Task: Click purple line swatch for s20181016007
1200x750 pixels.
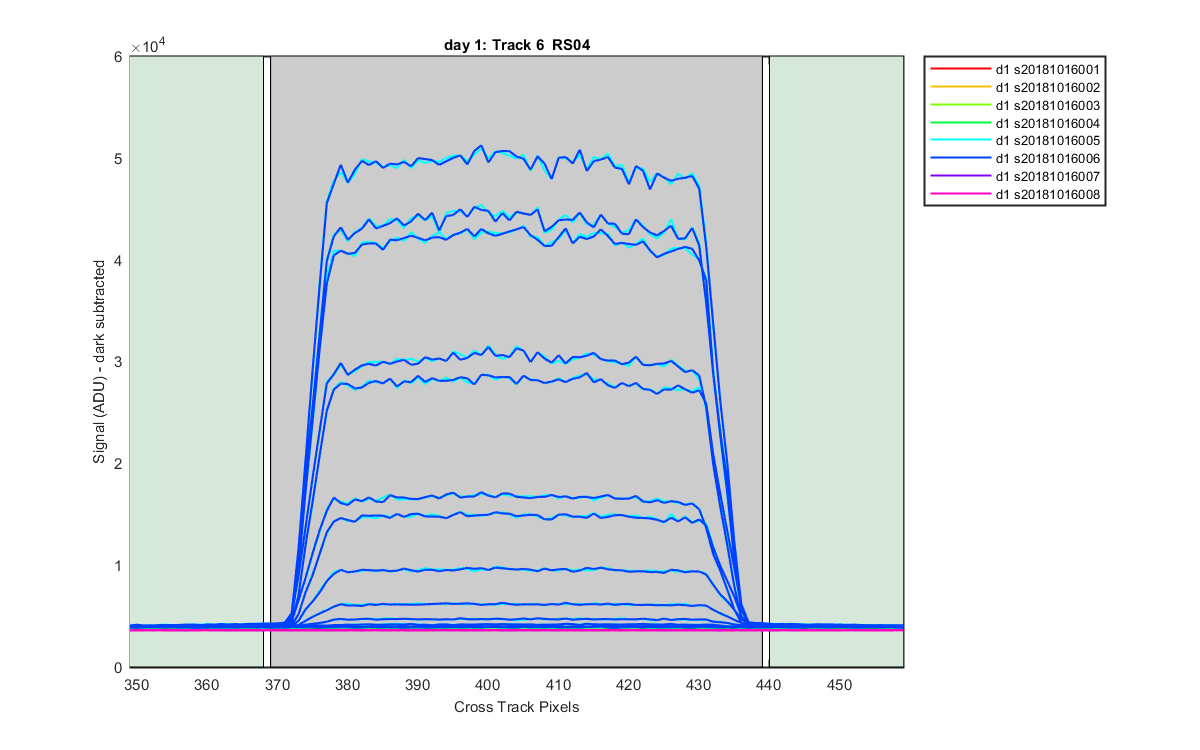Action: tap(960, 177)
